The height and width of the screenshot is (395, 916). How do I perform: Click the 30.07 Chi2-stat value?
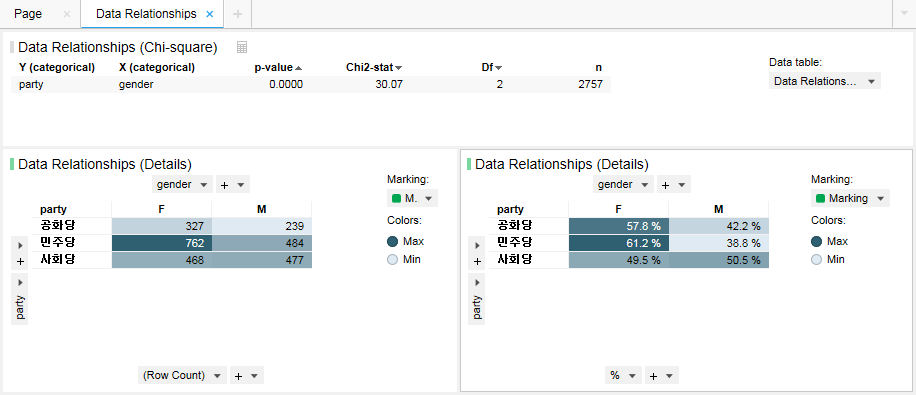tap(388, 84)
